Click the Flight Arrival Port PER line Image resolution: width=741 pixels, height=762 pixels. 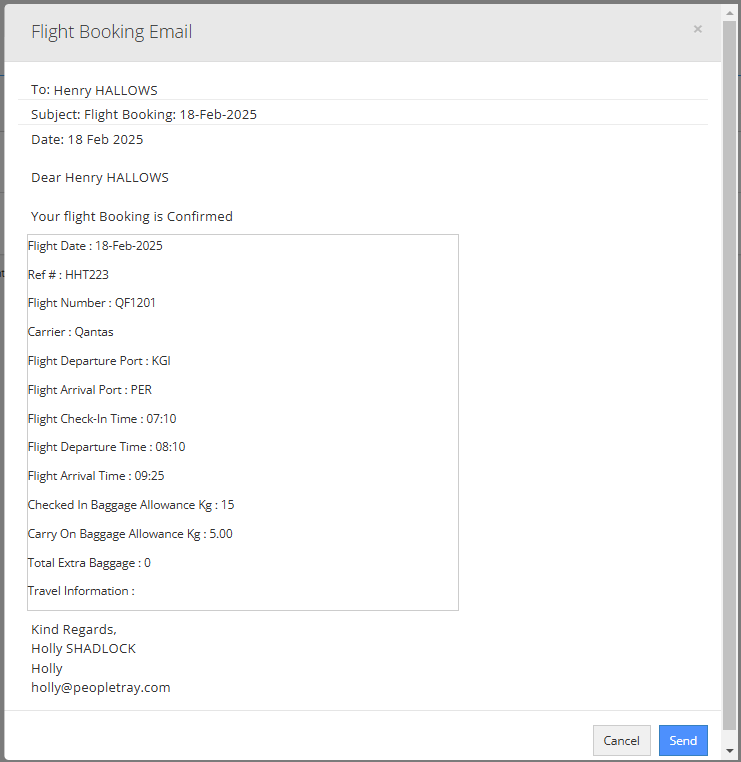90,390
